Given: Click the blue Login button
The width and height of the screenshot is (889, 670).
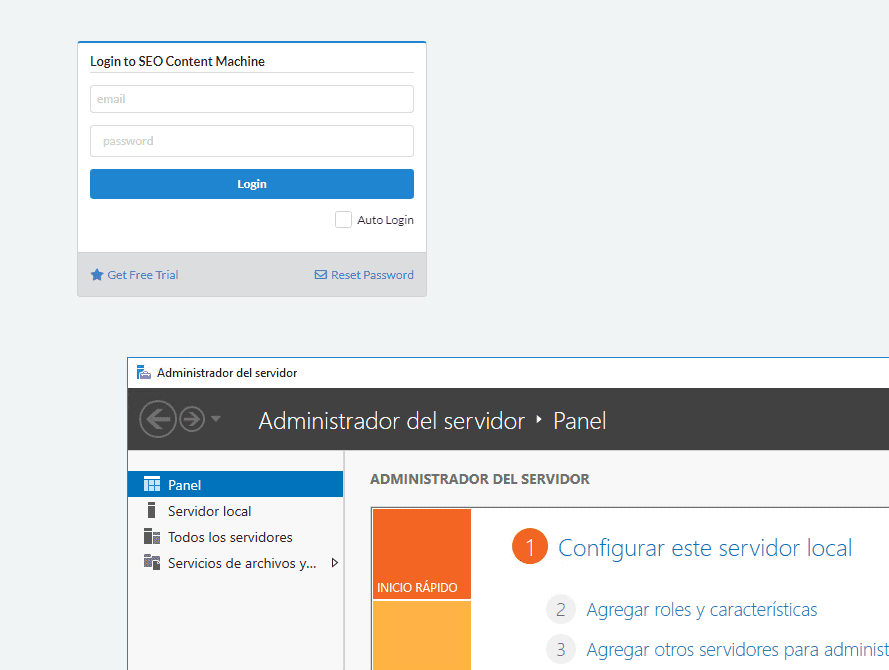Looking at the screenshot, I should (252, 184).
